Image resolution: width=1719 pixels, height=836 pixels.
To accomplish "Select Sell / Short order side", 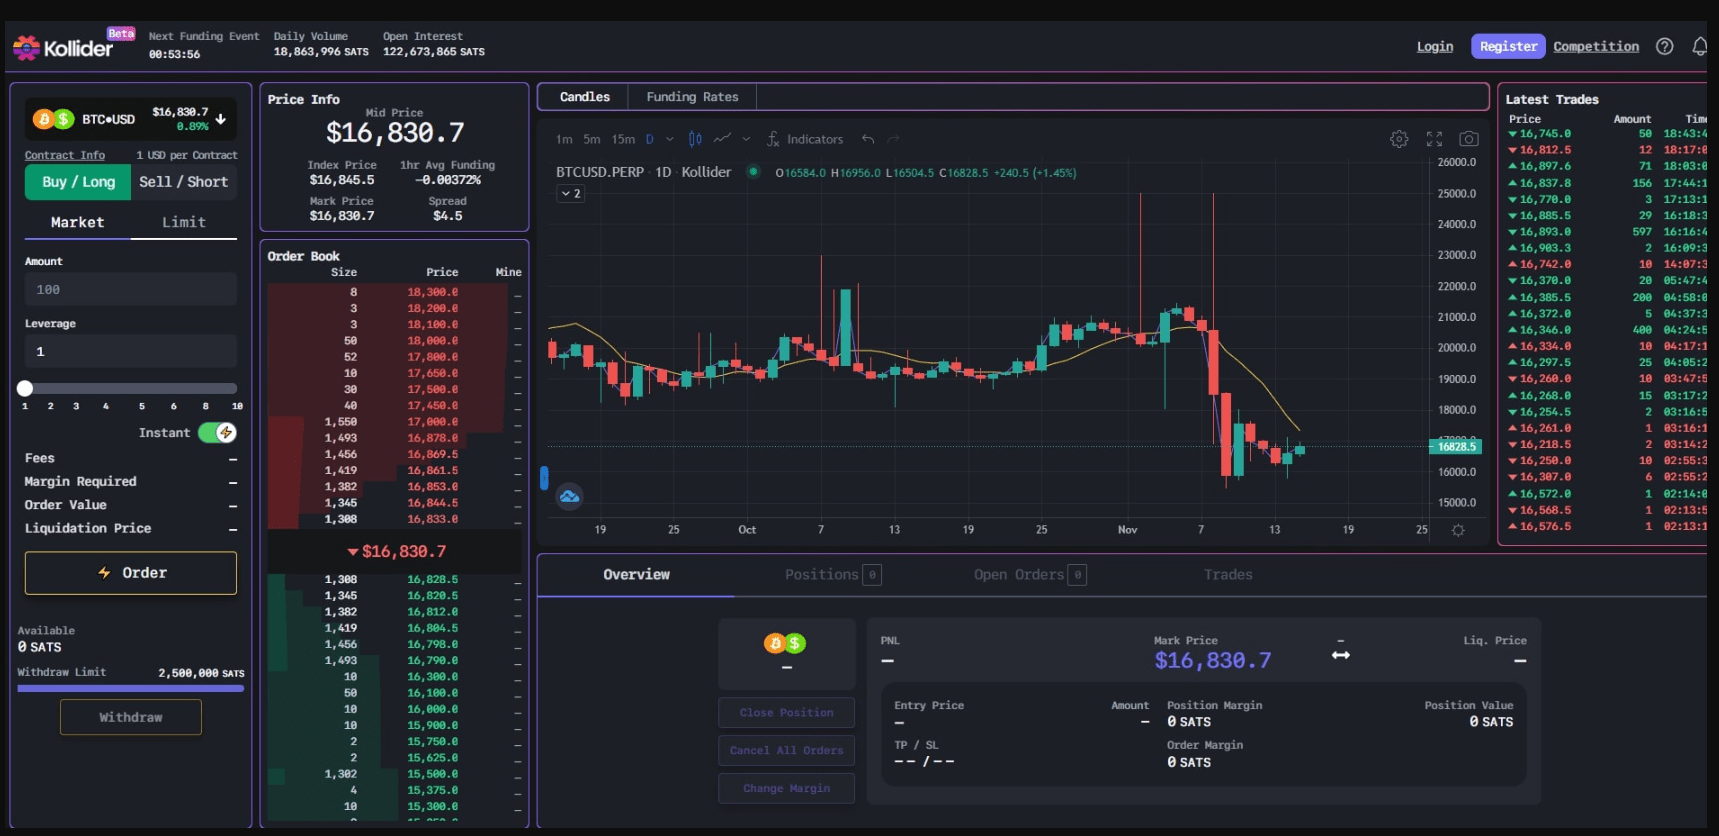I will [183, 182].
